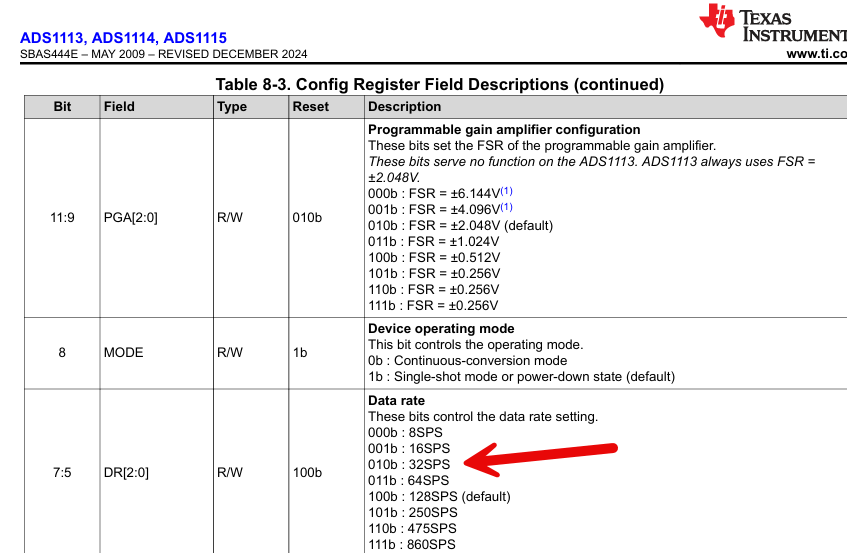Click Programmable gain amplifier configuration heading
This screenshot has width=847, height=553.
point(504,130)
